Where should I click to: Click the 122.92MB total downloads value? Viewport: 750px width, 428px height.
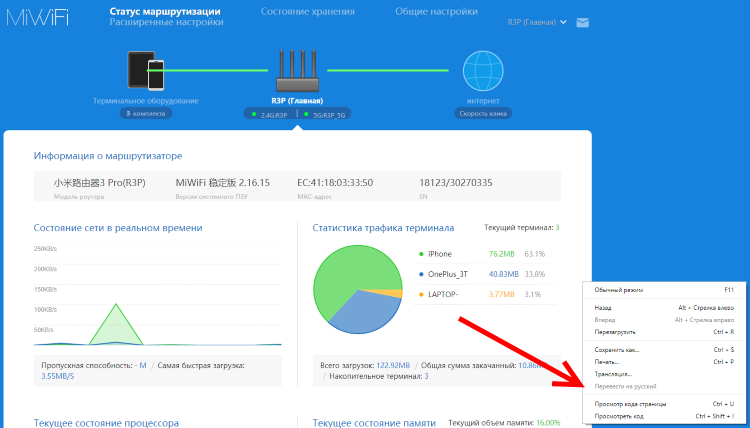tap(393, 365)
